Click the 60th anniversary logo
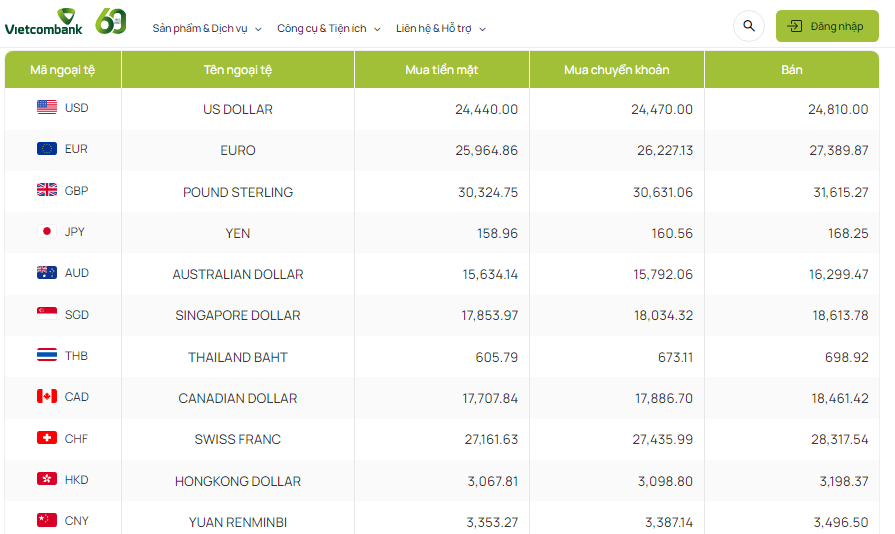895x534 pixels. (111, 21)
